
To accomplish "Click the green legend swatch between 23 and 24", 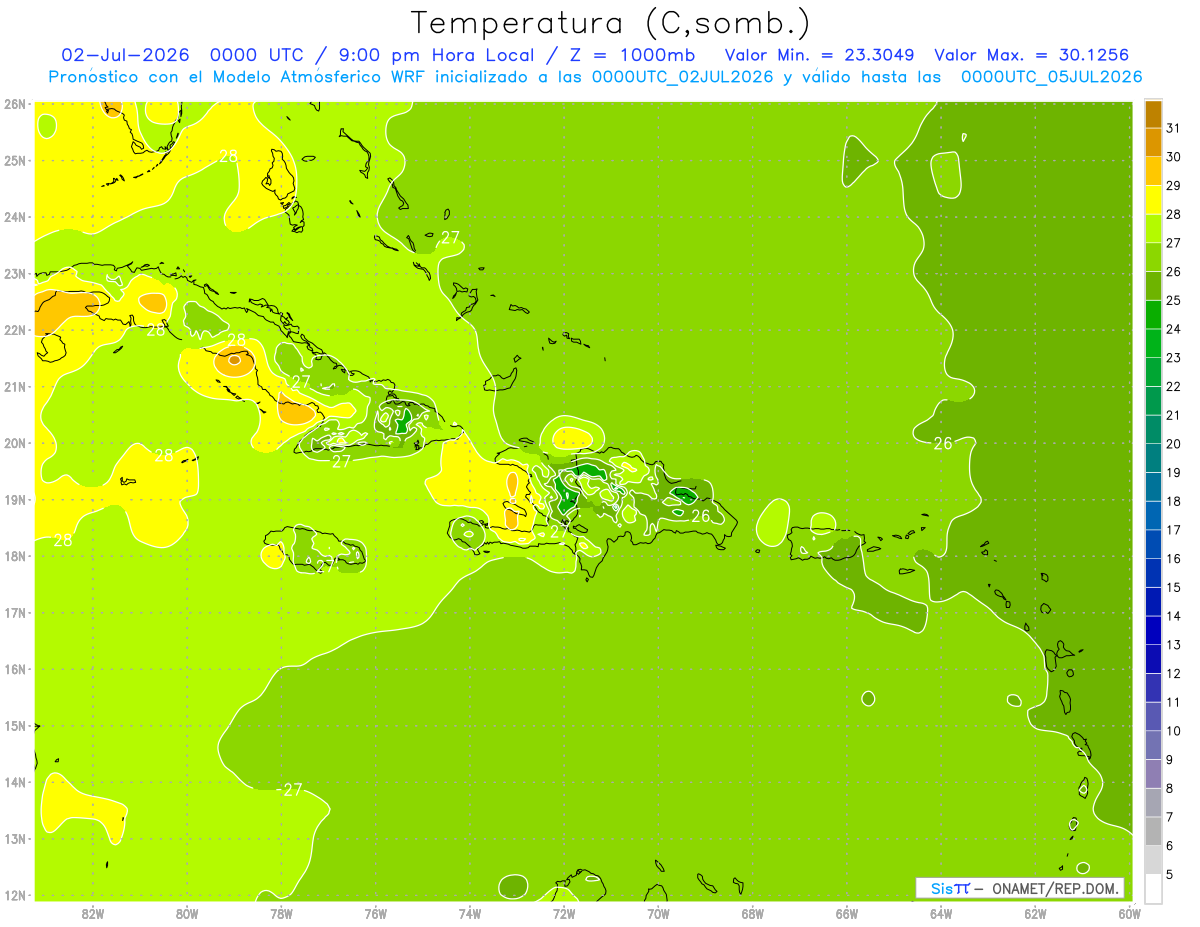I will click(1153, 342).
